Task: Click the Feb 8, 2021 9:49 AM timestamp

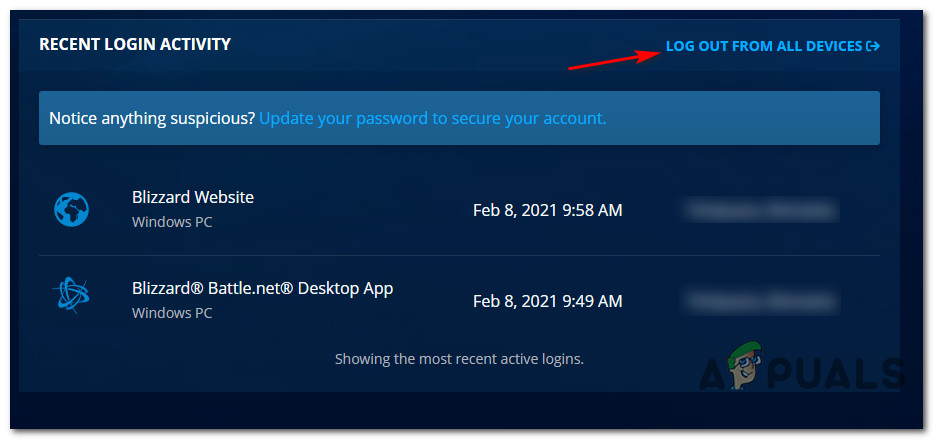Action: pos(548,300)
